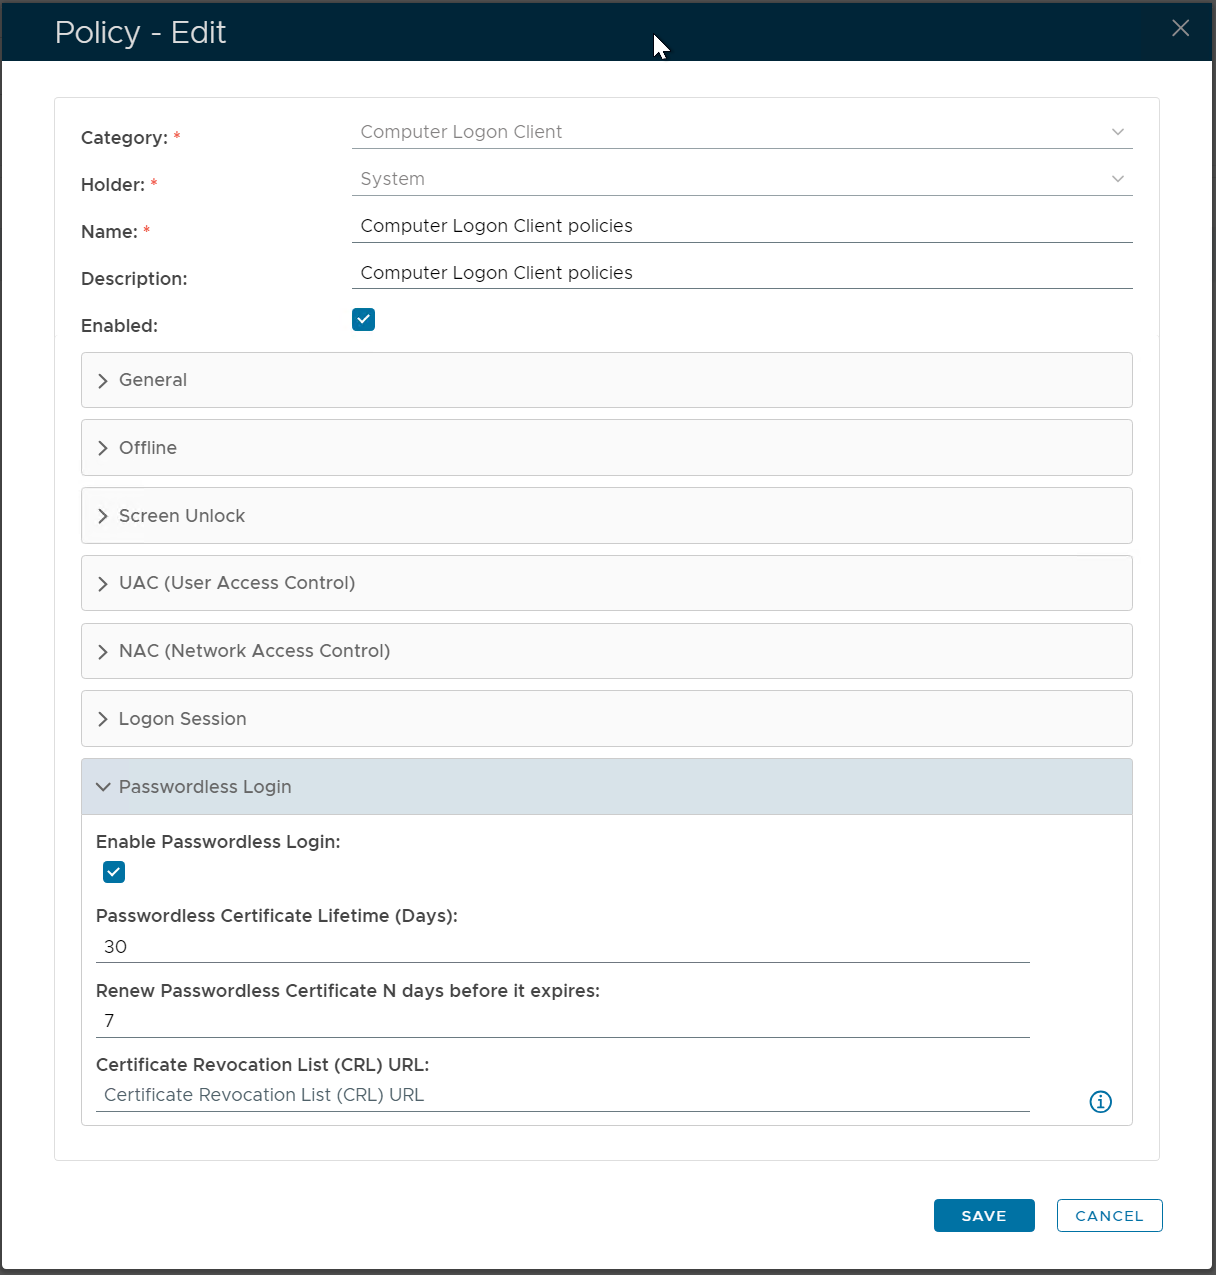The width and height of the screenshot is (1216, 1275).
Task: Click into the Description text field
Action: 741,273
